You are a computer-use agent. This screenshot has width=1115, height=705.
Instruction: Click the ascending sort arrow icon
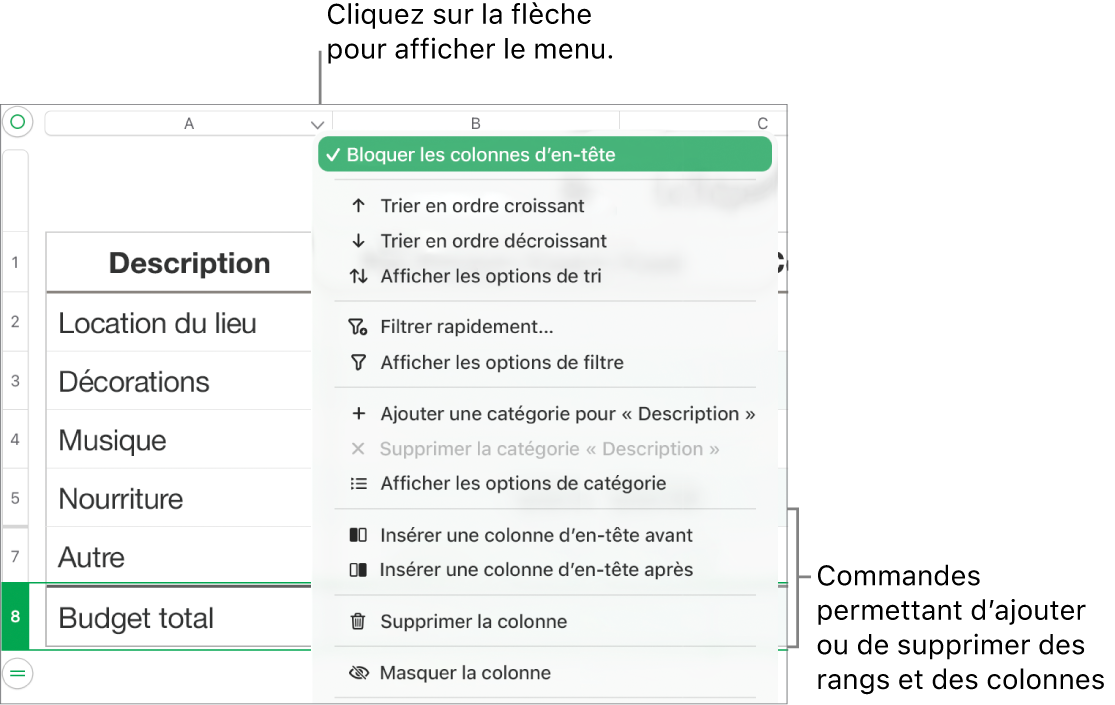point(358,205)
